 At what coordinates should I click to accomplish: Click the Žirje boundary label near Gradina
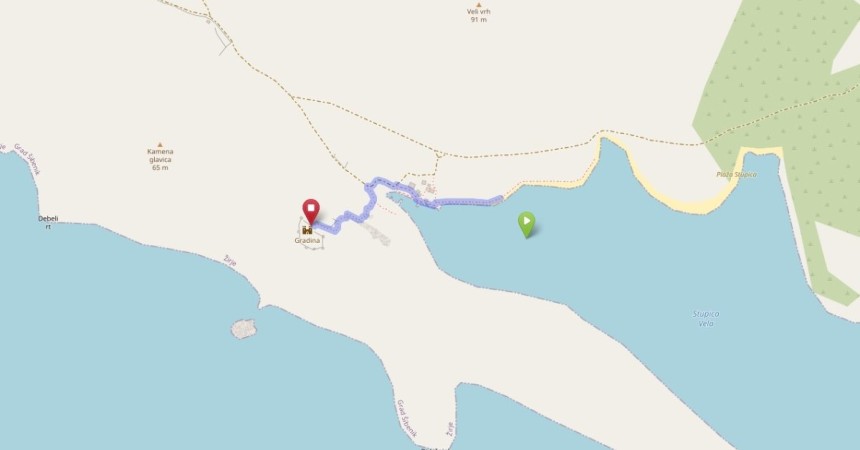click(230, 261)
